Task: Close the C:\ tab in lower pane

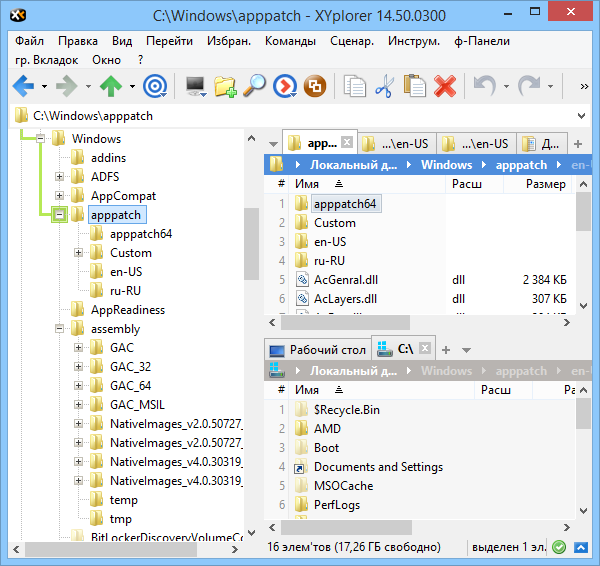Action: coord(427,349)
